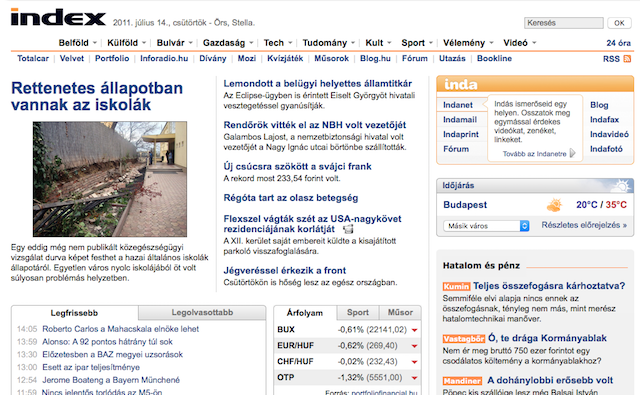The height and width of the screenshot is (395, 640).
Task: Open the Részletes előrejelzés link
Action: (x=584, y=225)
